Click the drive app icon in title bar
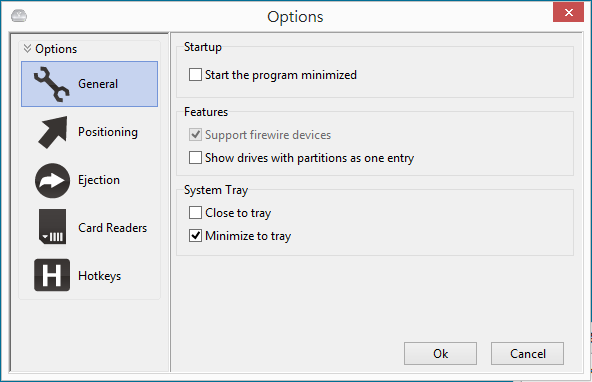 [19, 16]
